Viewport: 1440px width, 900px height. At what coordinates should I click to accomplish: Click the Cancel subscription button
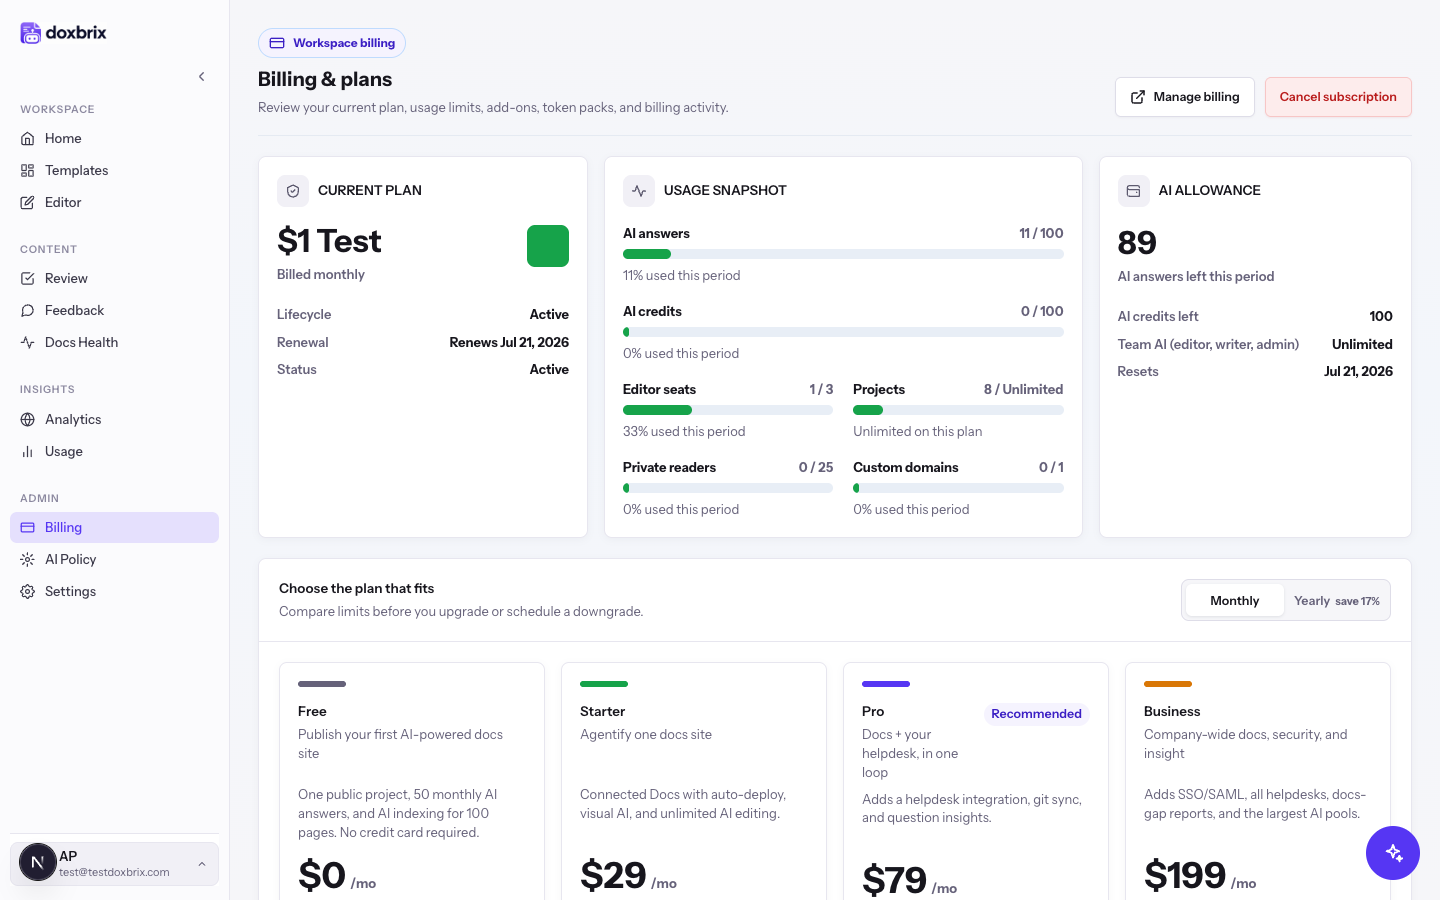click(x=1338, y=97)
